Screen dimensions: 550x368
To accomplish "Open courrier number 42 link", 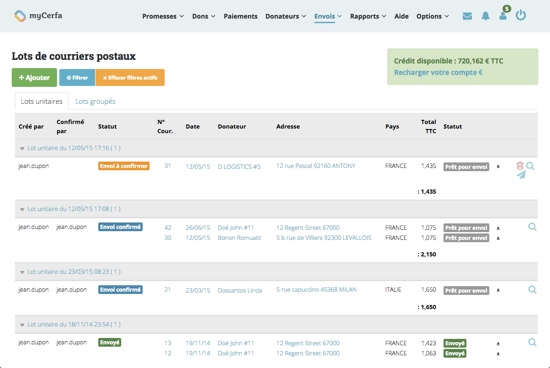I will [168, 228].
